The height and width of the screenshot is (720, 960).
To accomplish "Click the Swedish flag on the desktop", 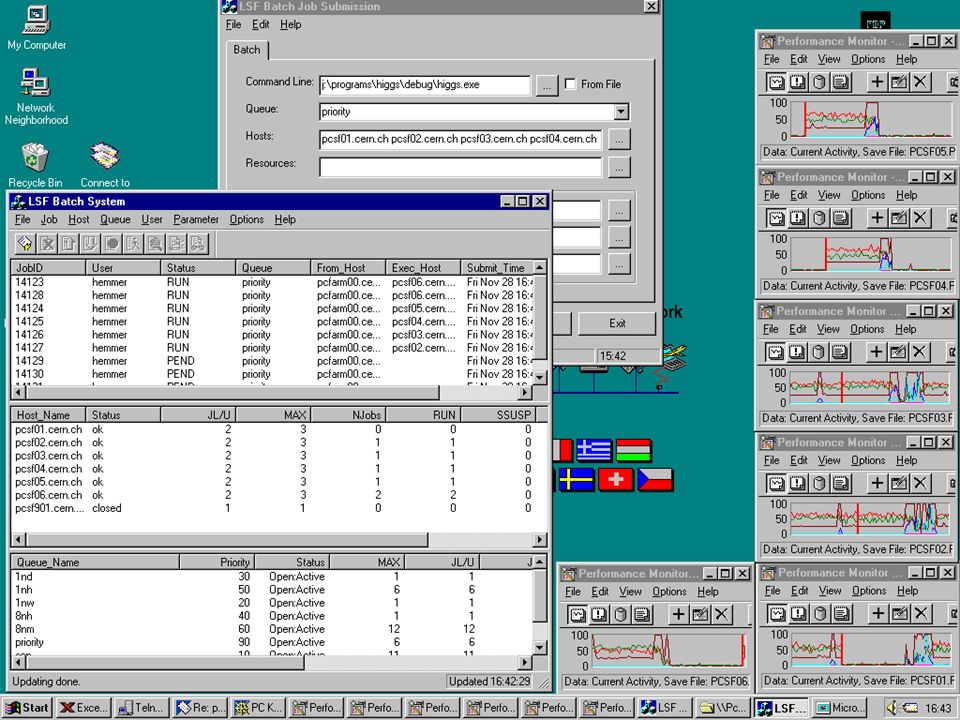I will (576, 480).
